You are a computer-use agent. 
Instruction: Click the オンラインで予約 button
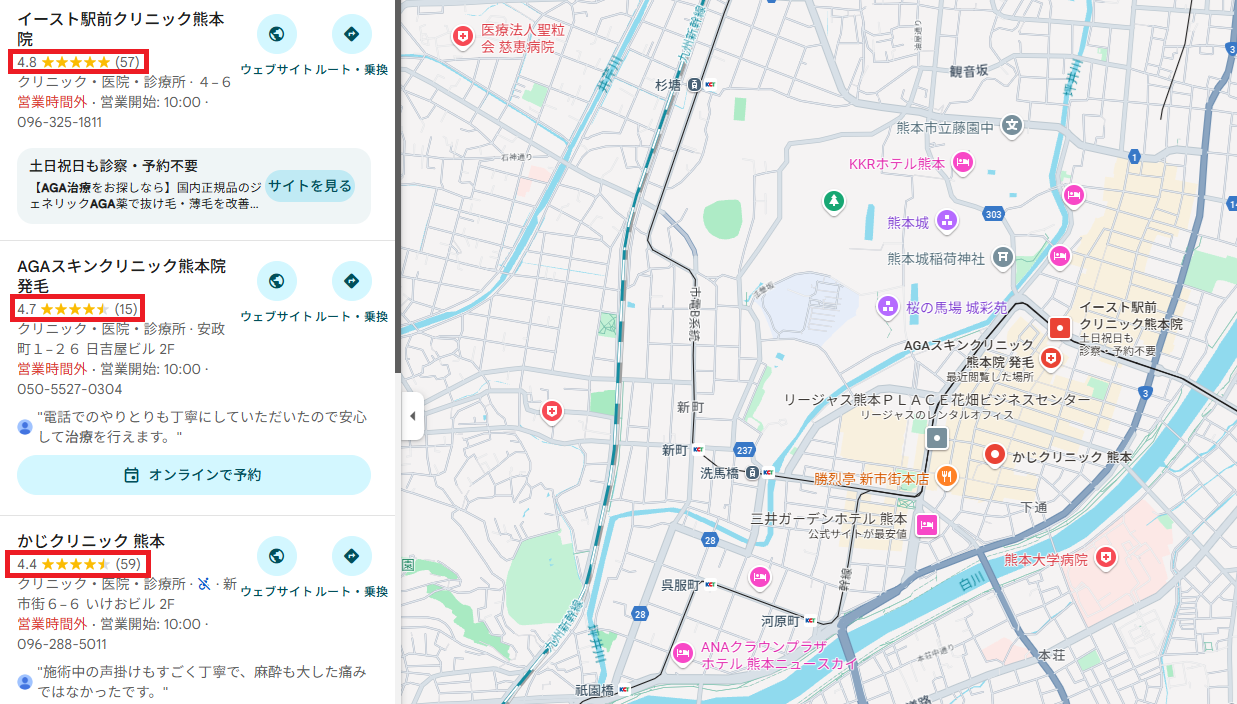[x=194, y=475]
